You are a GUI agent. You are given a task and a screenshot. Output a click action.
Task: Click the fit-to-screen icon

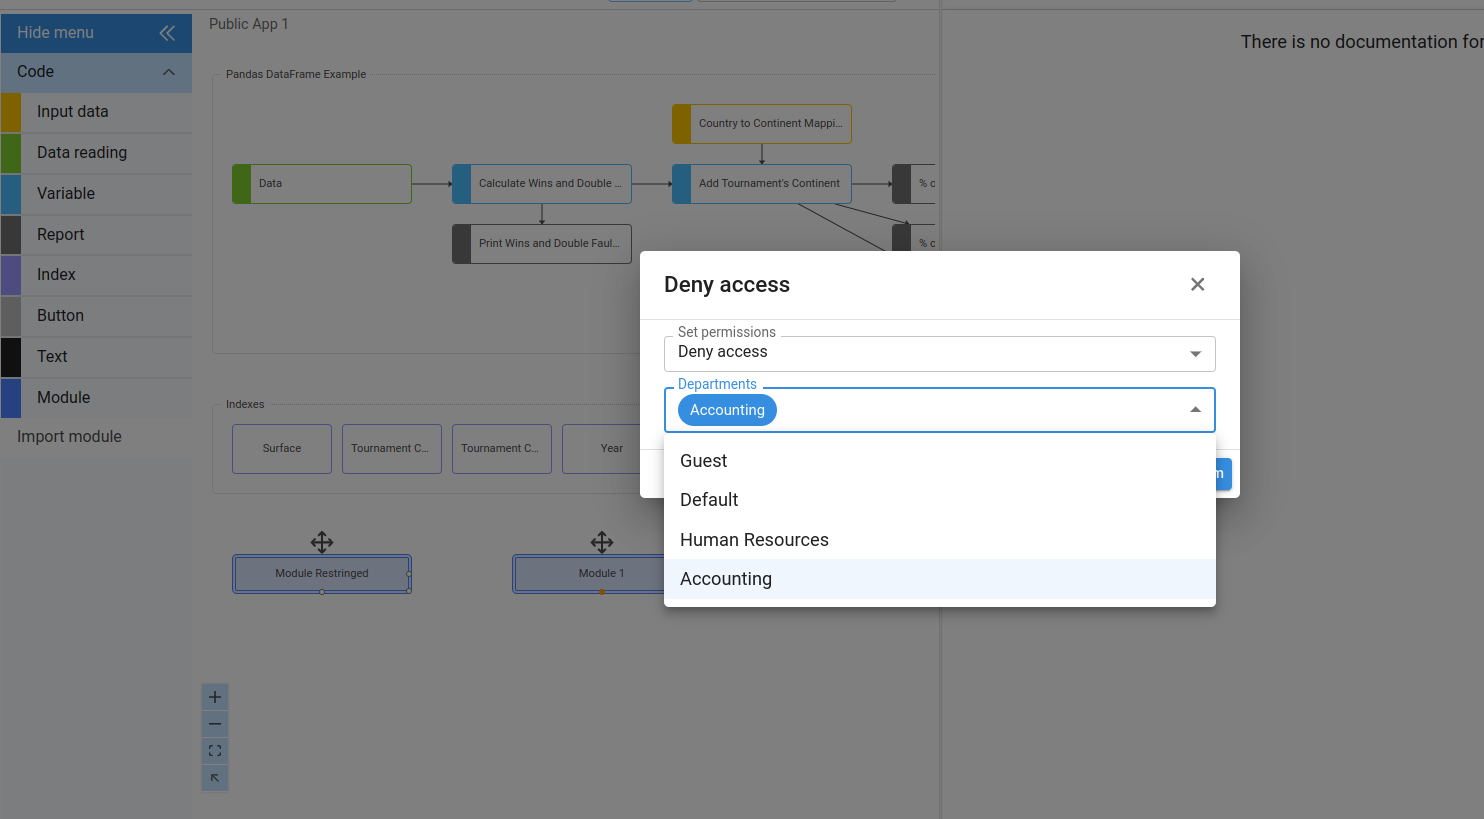point(215,751)
